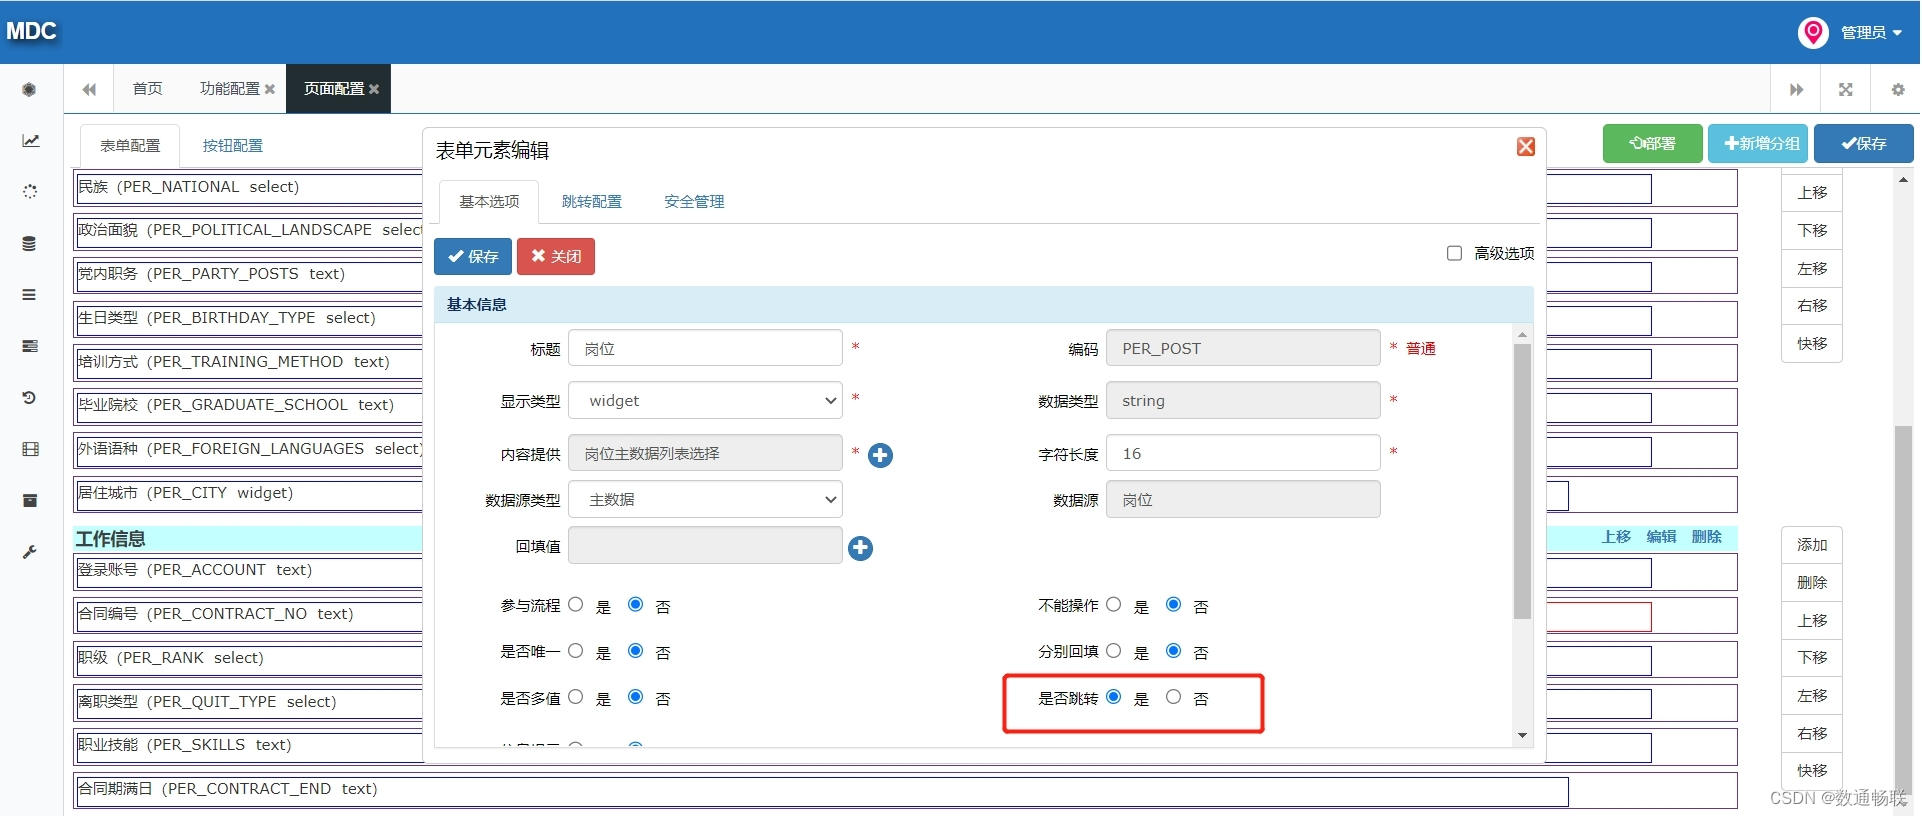Close the 页面配置 tab with its x icon
The width and height of the screenshot is (1922, 816).
pyautogui.click(x=374, y=89)
